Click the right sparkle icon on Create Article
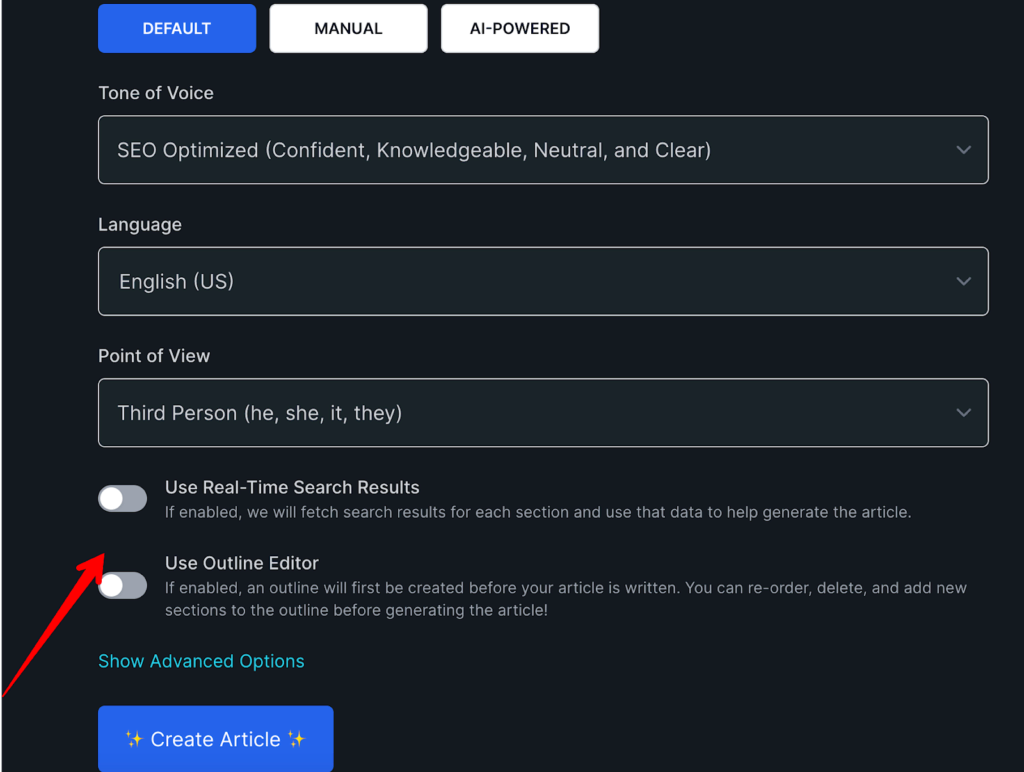 point(296,739)
